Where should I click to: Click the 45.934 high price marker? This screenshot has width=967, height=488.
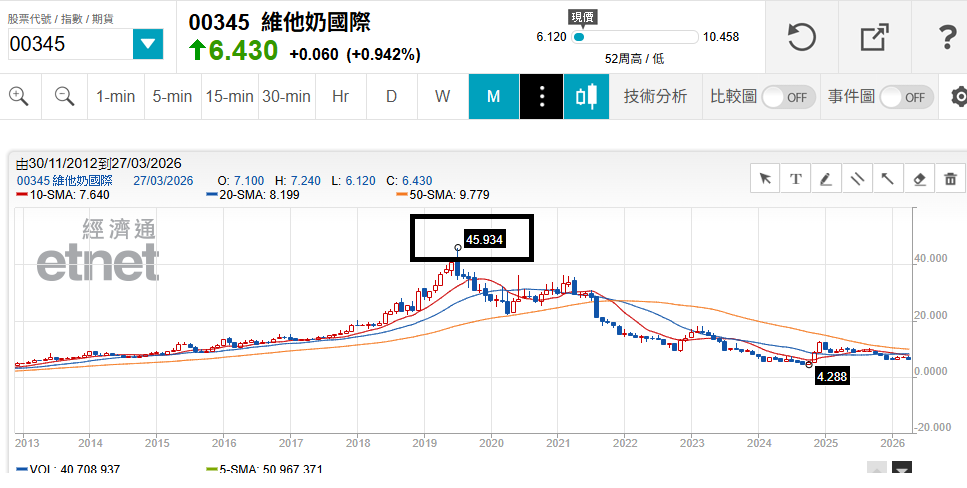click(x=484, y=239)
